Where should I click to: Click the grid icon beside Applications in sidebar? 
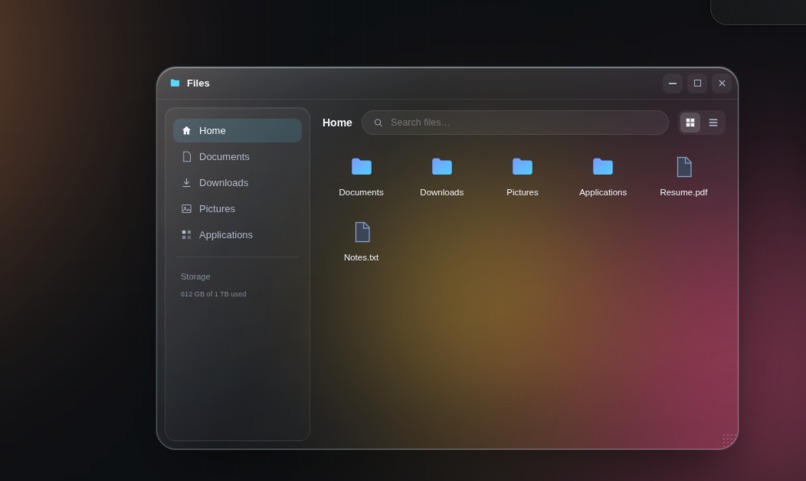click(x=187, y=235)
